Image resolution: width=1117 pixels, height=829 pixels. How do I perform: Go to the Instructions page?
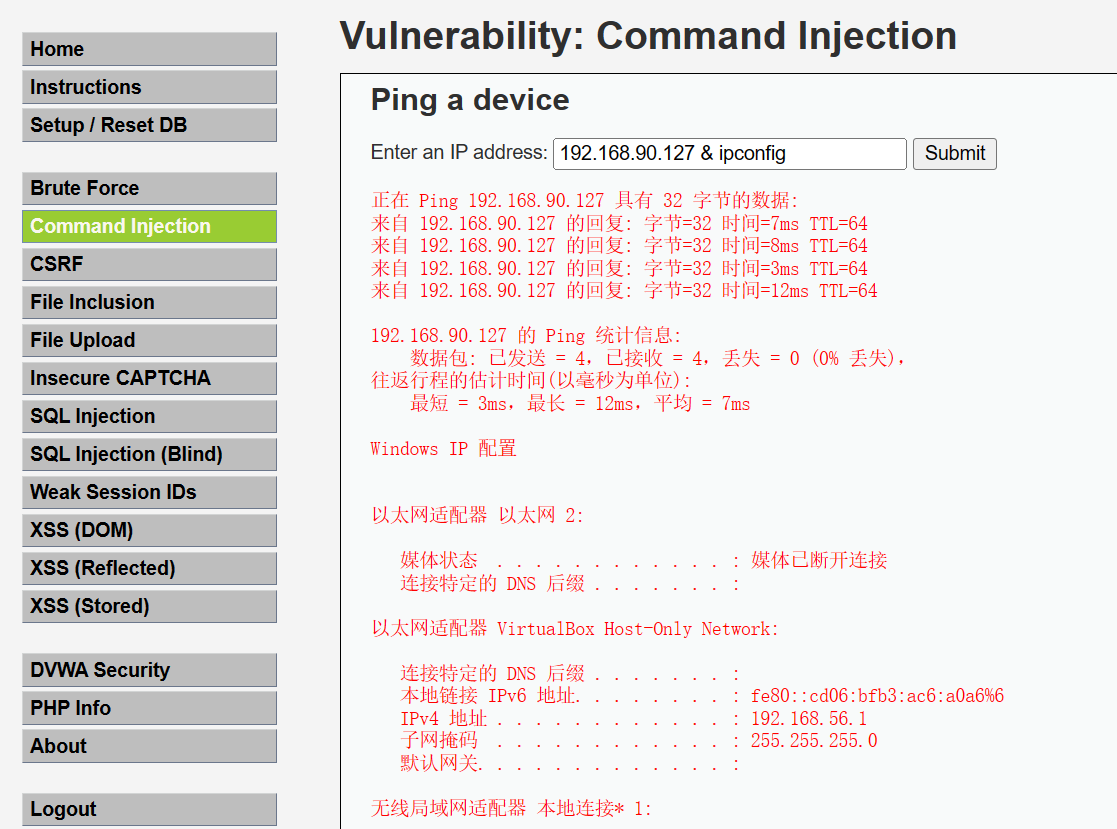click(x=149, y=87)
